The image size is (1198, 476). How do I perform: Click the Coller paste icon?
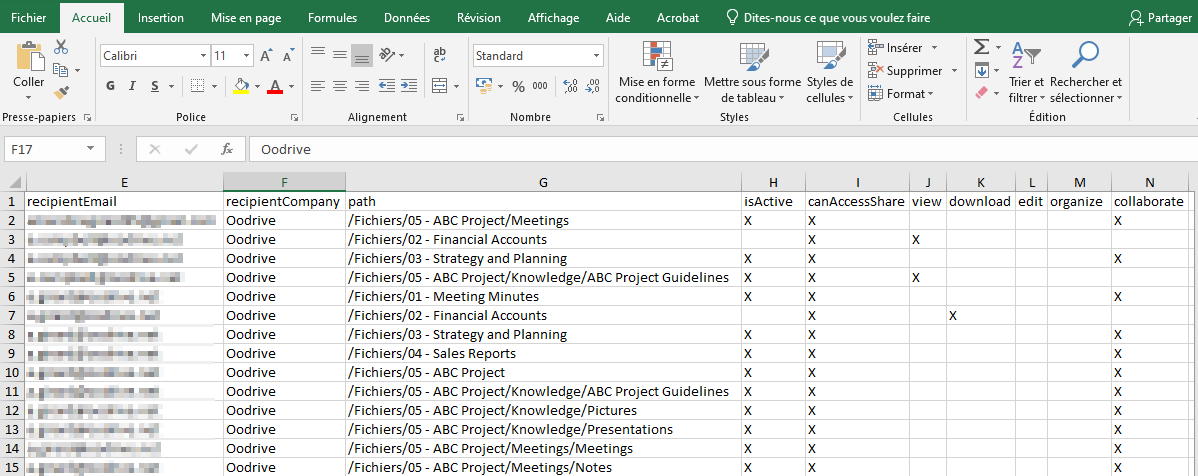(29, 58)
